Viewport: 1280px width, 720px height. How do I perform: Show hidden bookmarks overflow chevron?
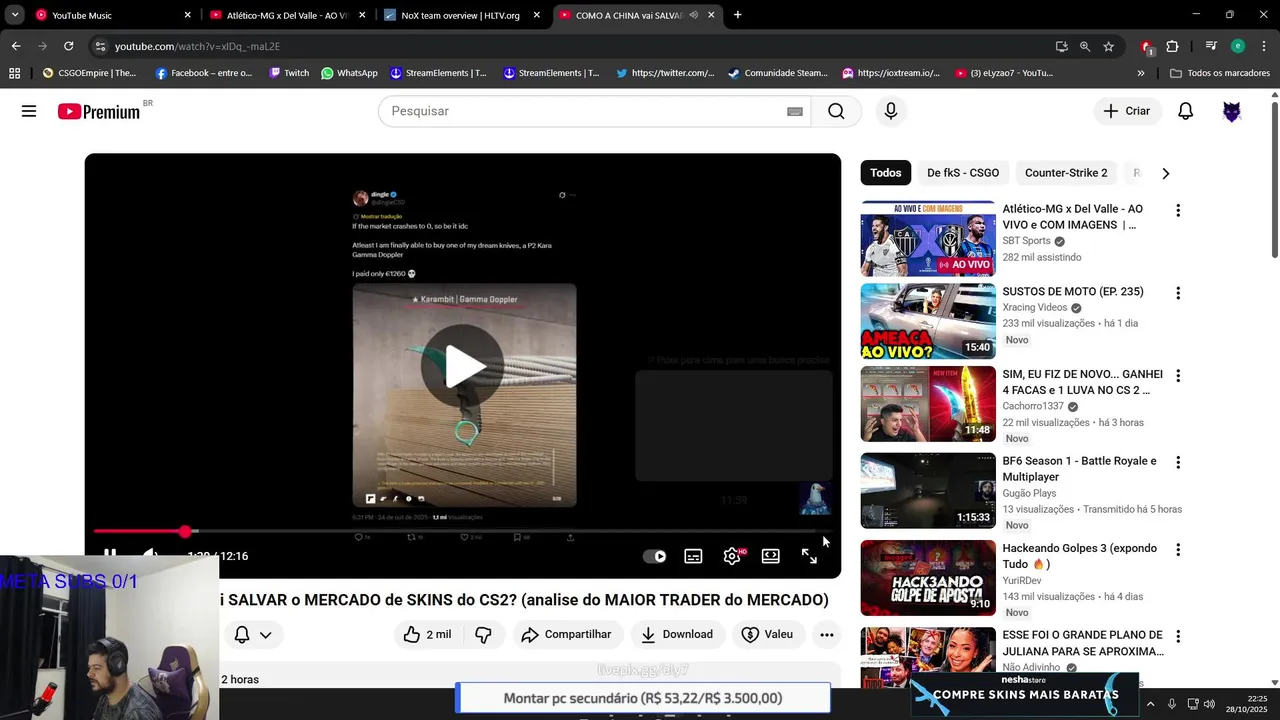(1141, 73)
